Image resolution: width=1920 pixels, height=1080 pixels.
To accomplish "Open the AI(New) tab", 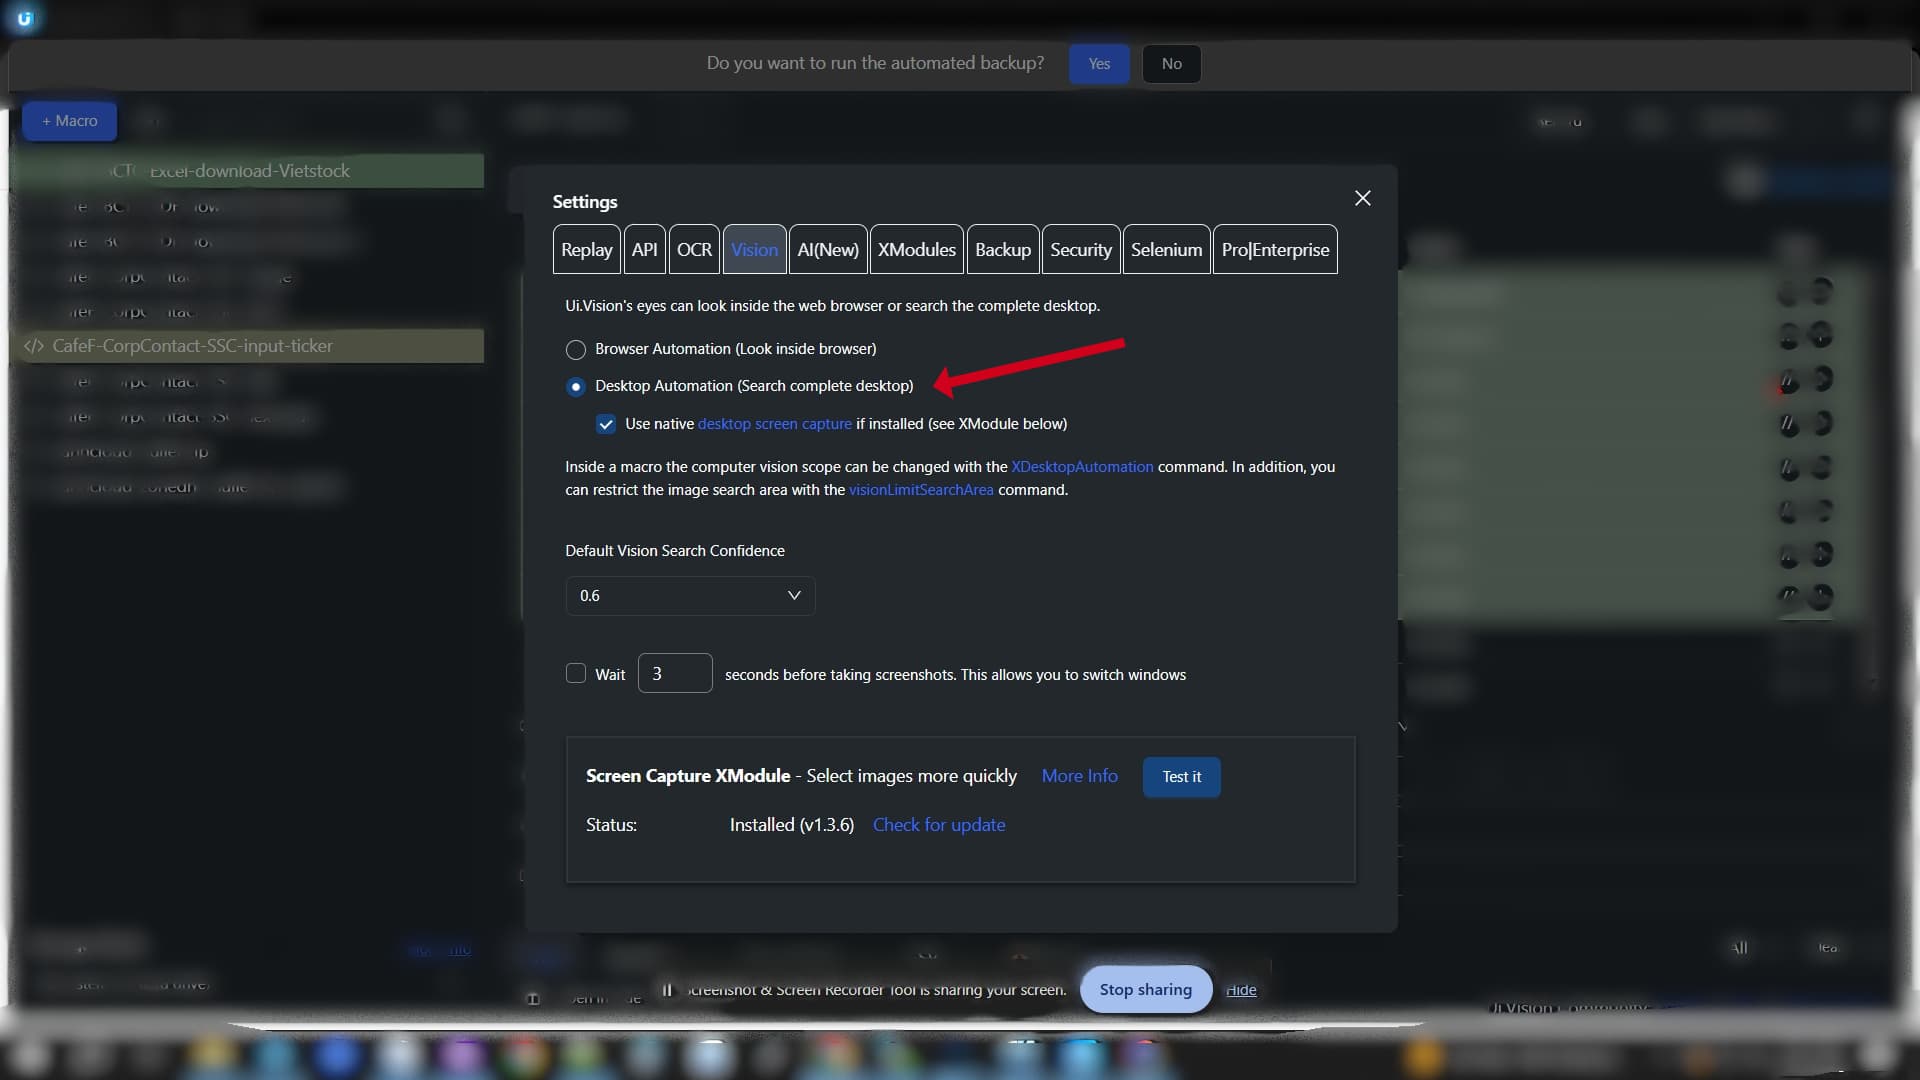I will point(828,250).
